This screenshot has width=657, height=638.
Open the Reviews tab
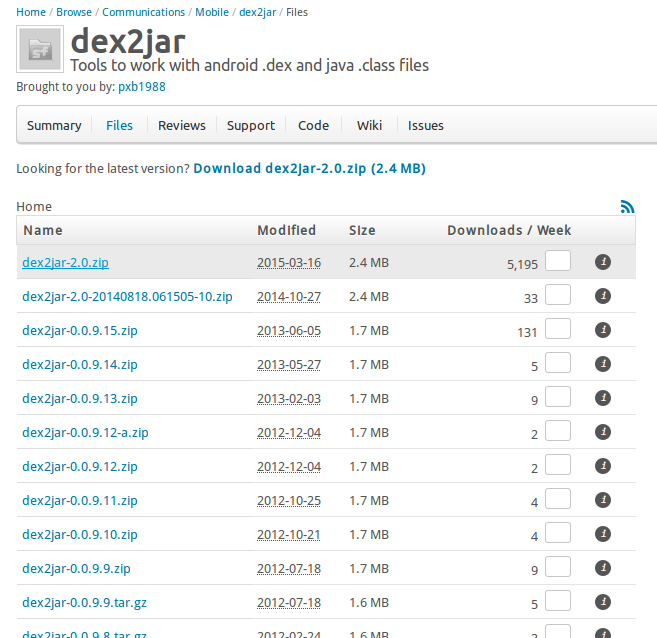(x=182, y=125)
